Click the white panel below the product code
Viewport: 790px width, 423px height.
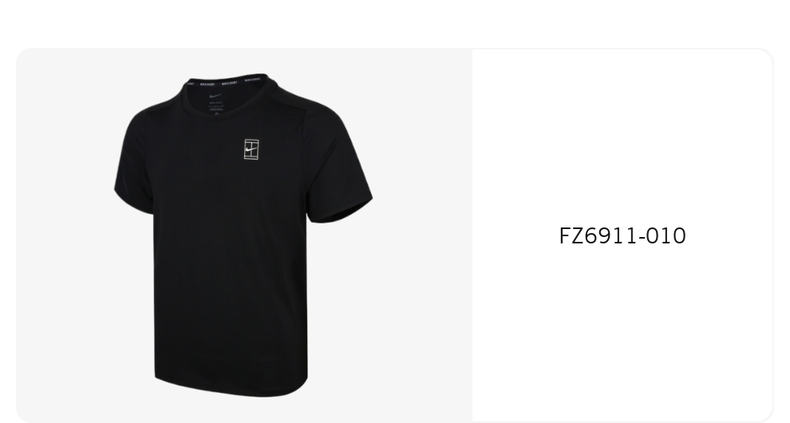[x=622, y=332]
